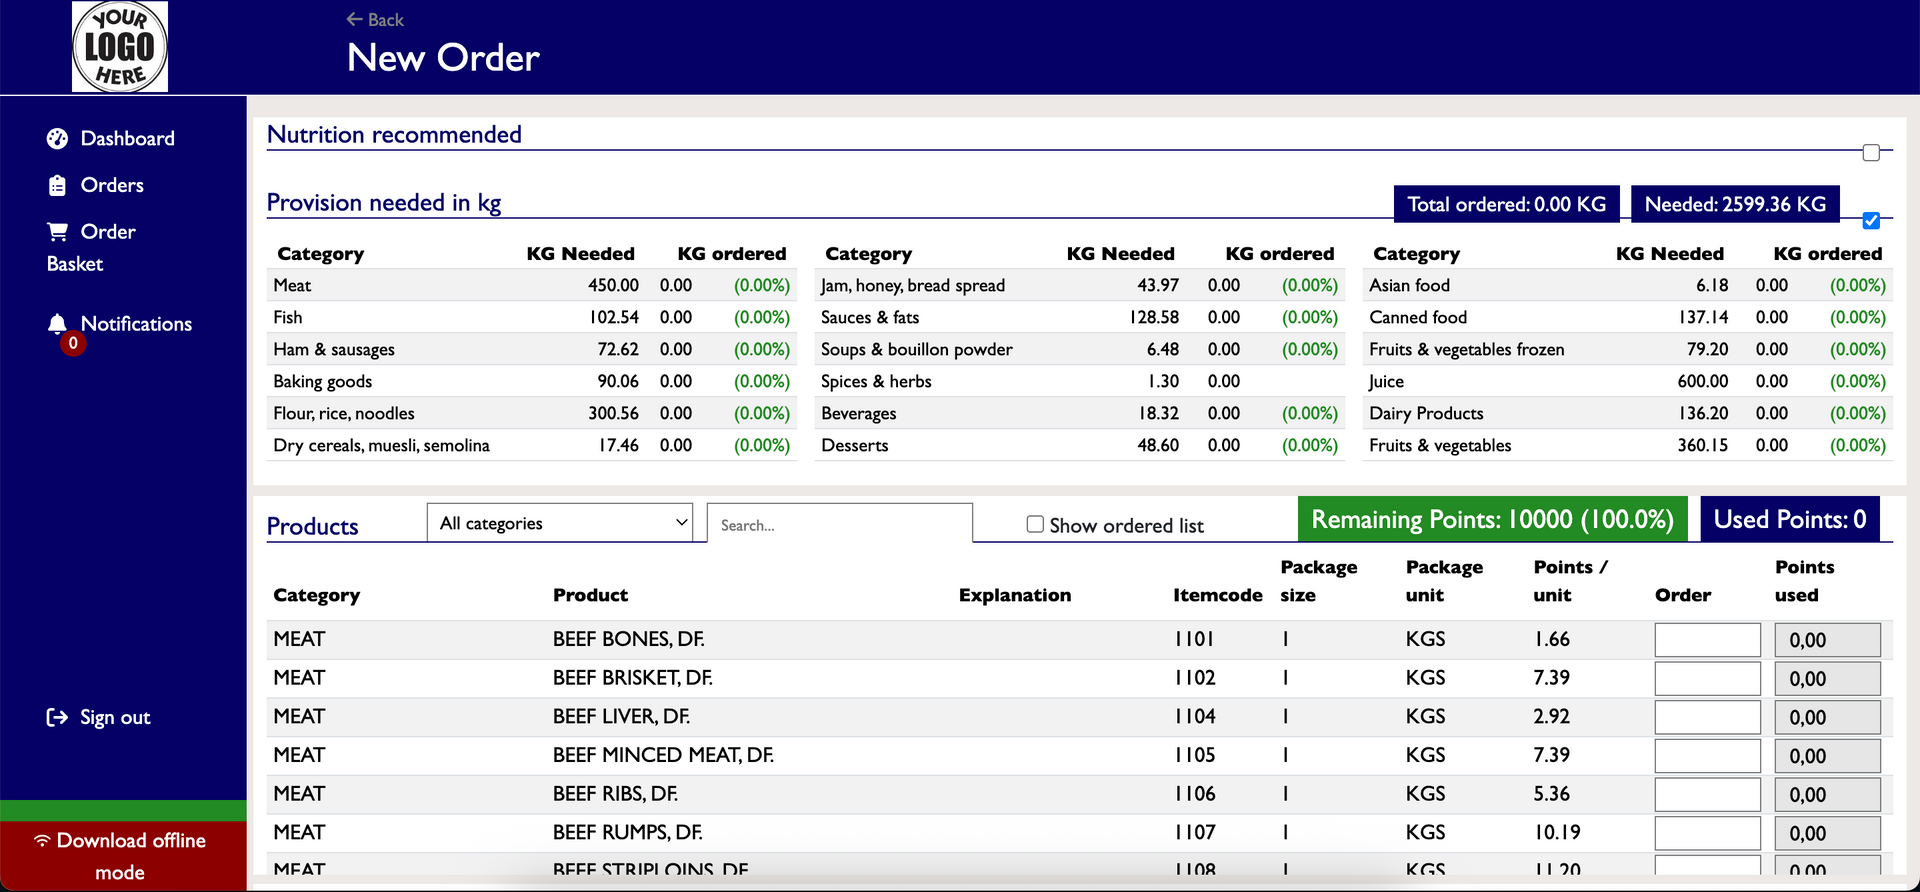Screen dimensions: 1920x892
Task: Click the Your Logo Here image
Action: (120, 47)
